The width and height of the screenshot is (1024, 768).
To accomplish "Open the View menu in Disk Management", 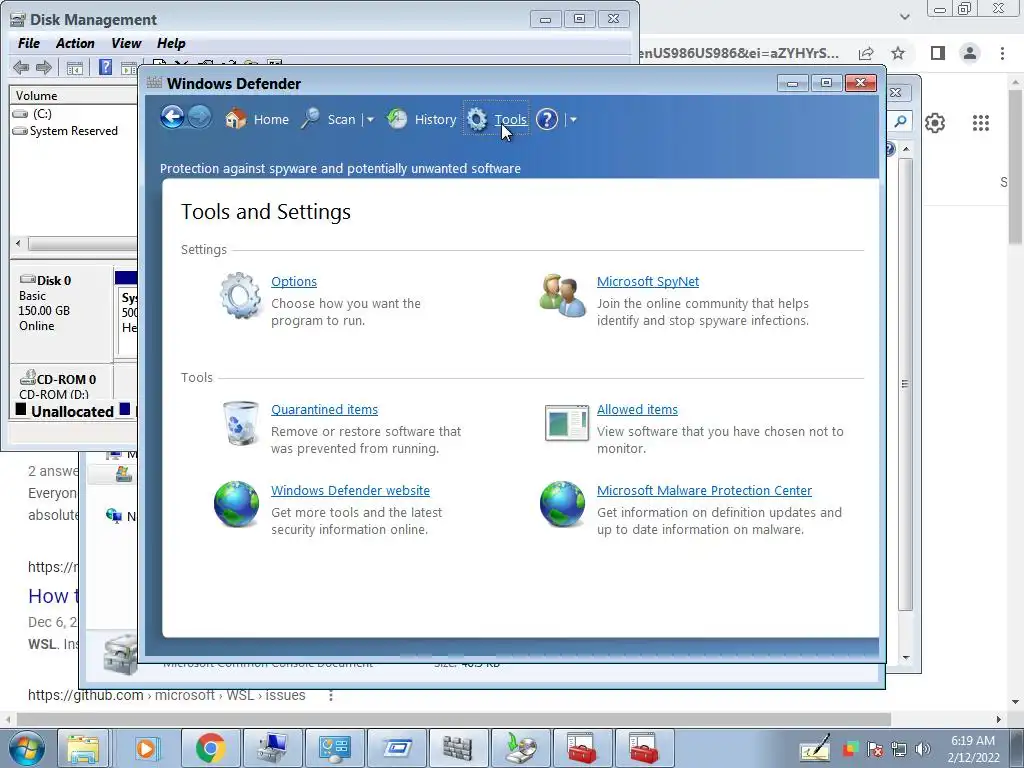I will tap(126, 43).
